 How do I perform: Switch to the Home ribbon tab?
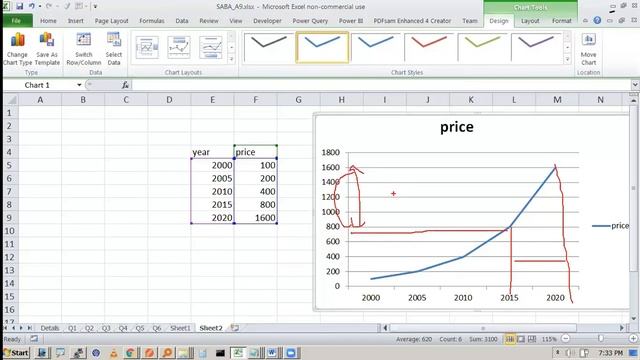tap(48, 21)
